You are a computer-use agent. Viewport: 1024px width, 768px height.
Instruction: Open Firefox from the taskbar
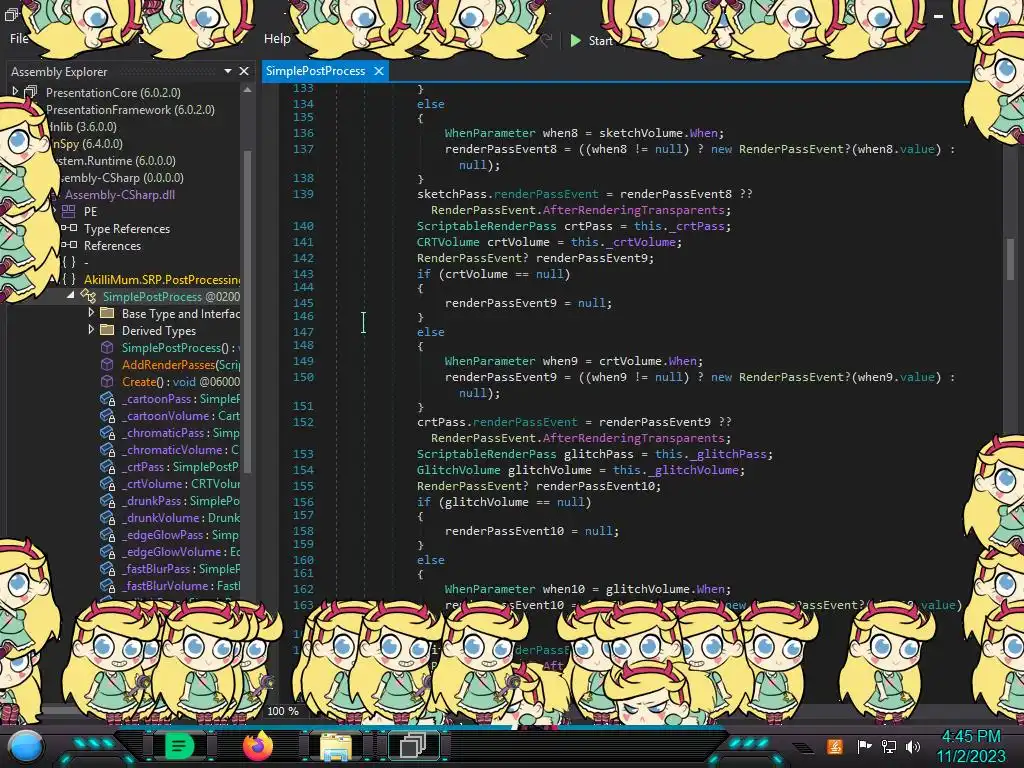tap(258, 745)
